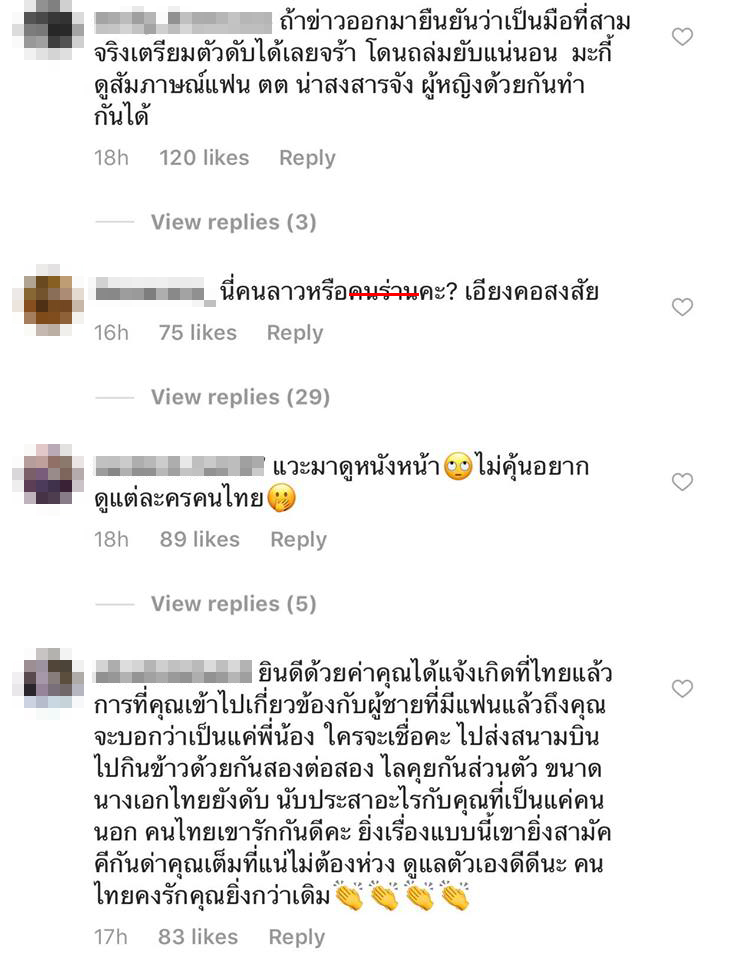732x960 pixels.
Task: Expand View replies (5)
Action: click(x=233, y=604)
